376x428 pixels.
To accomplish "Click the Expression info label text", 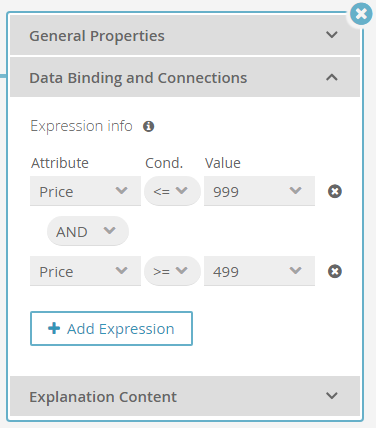I will click(x=81, y=126).
